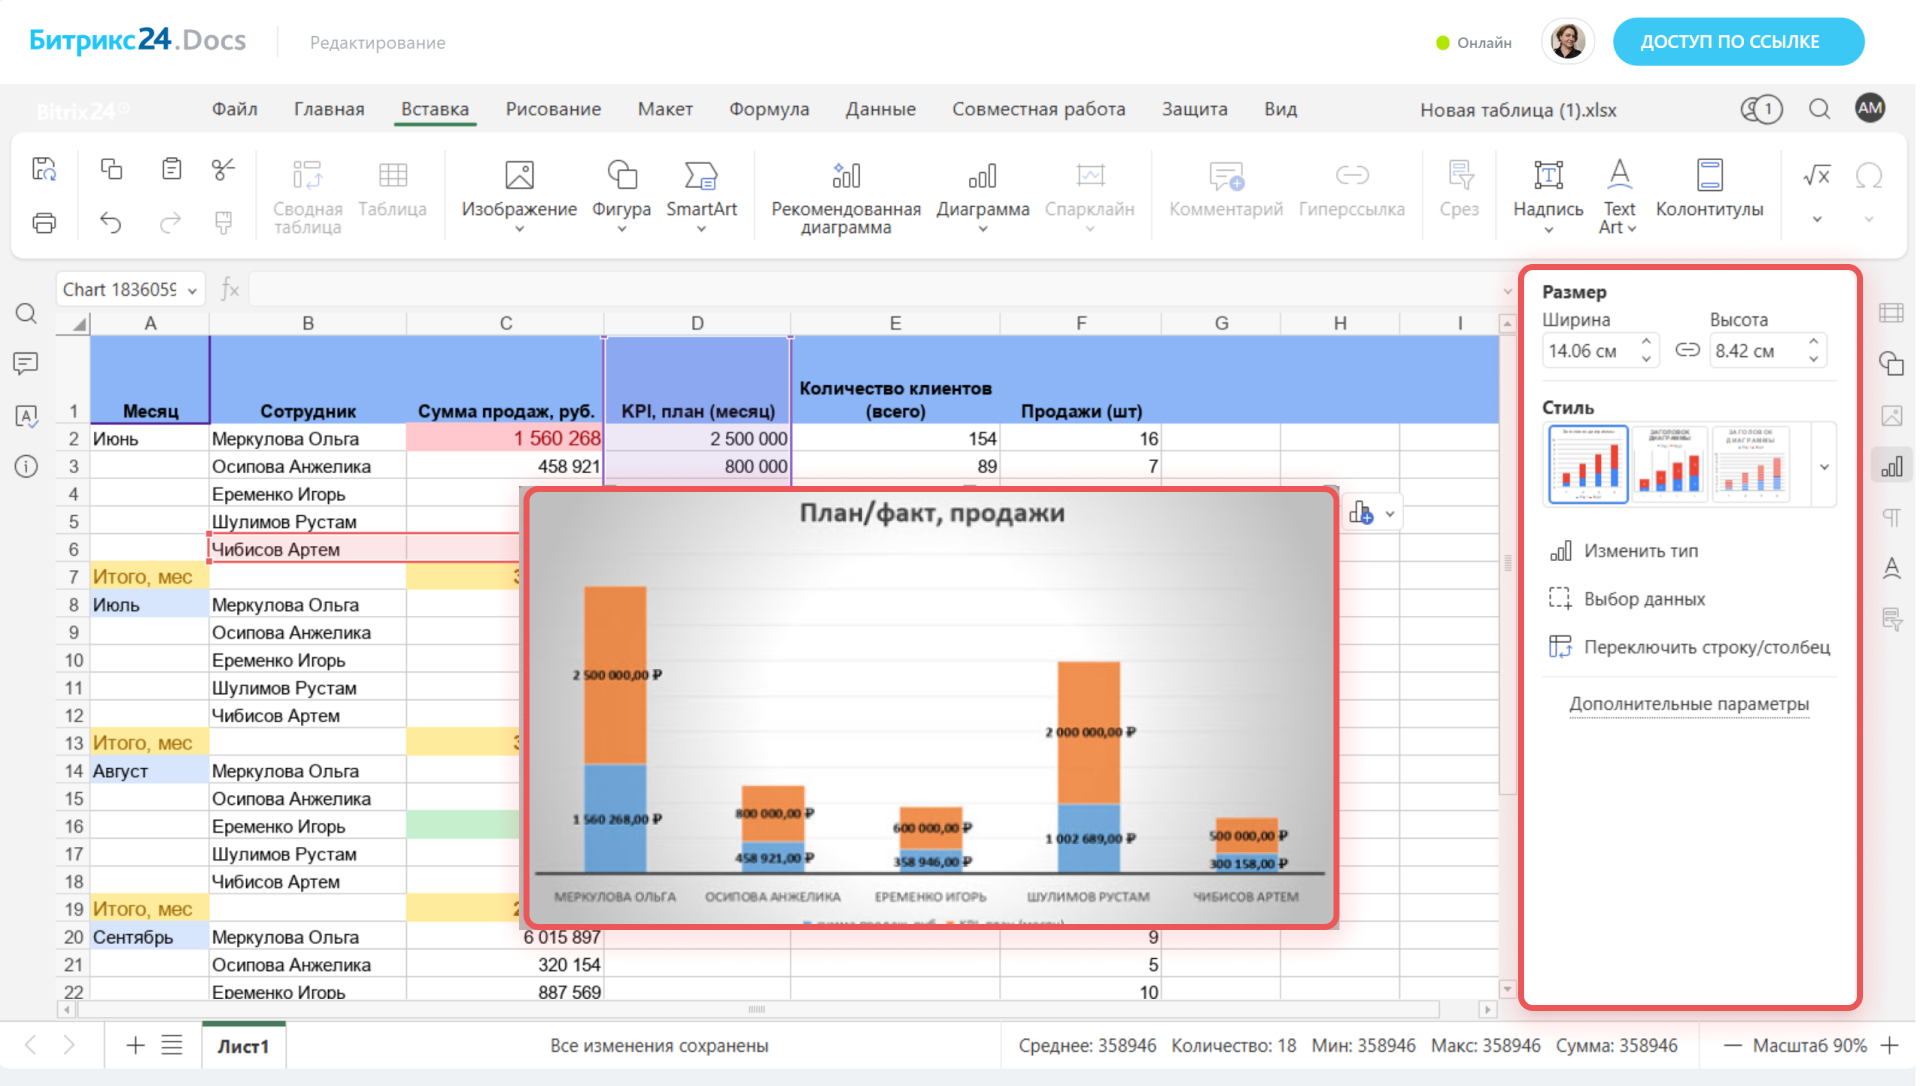The width and height of the screenshot is (1926, 1086).
Task: Click the Cut scissors icon
Action: click(223, 169)
